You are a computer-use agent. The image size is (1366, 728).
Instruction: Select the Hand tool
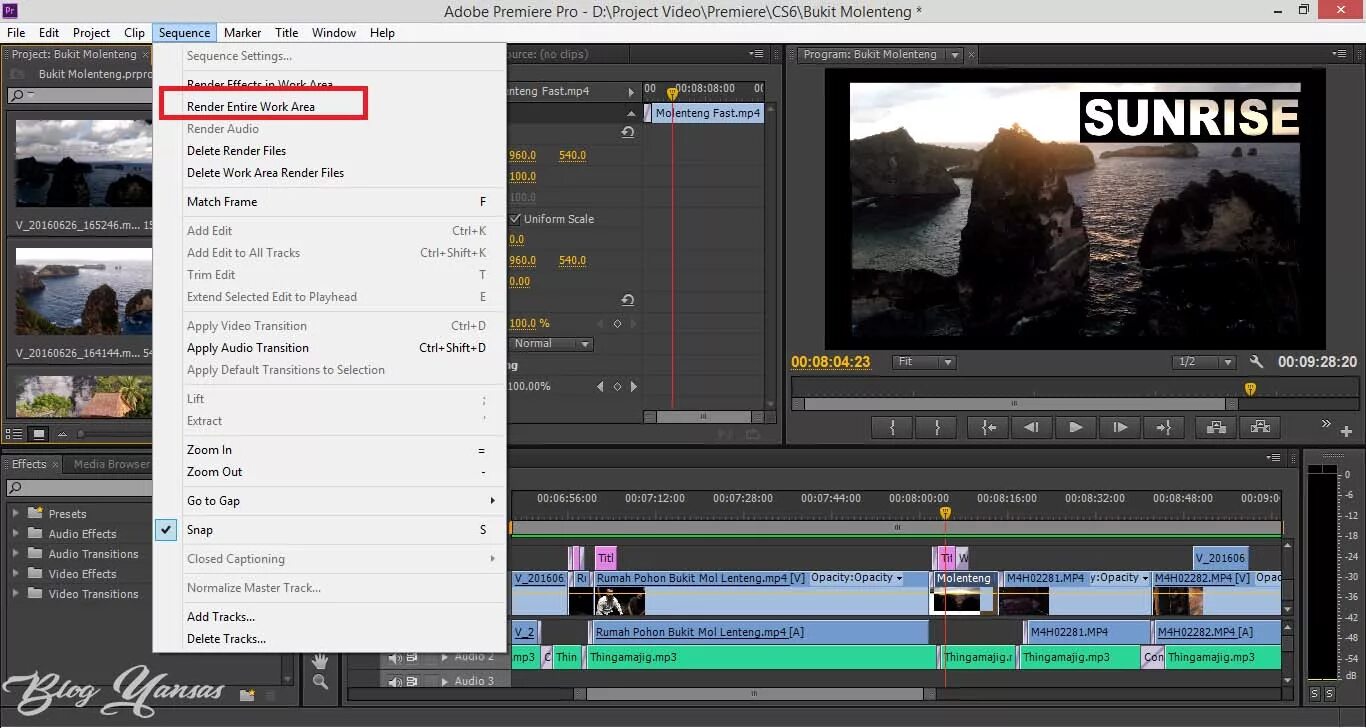[x=320, y=661]
